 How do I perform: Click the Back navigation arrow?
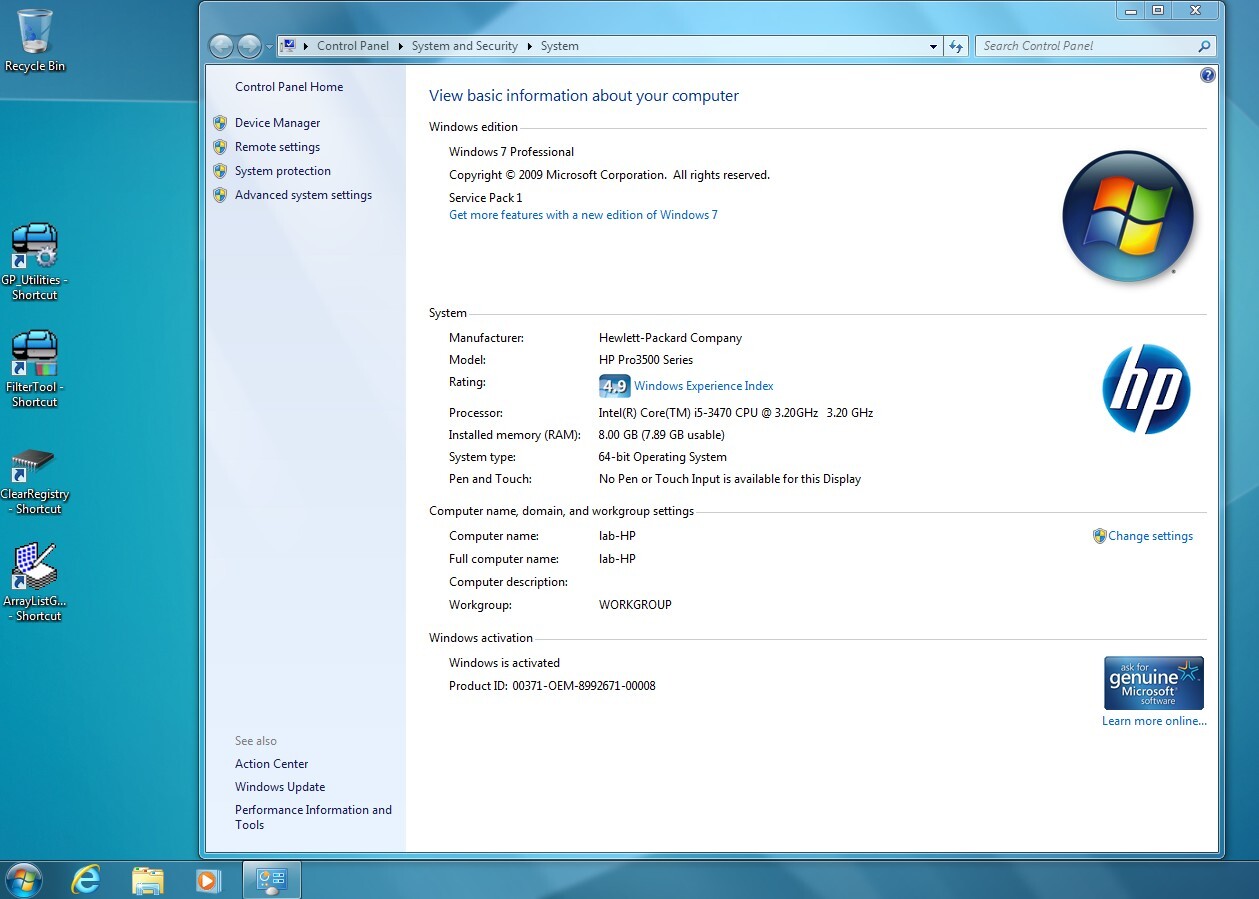221,46
